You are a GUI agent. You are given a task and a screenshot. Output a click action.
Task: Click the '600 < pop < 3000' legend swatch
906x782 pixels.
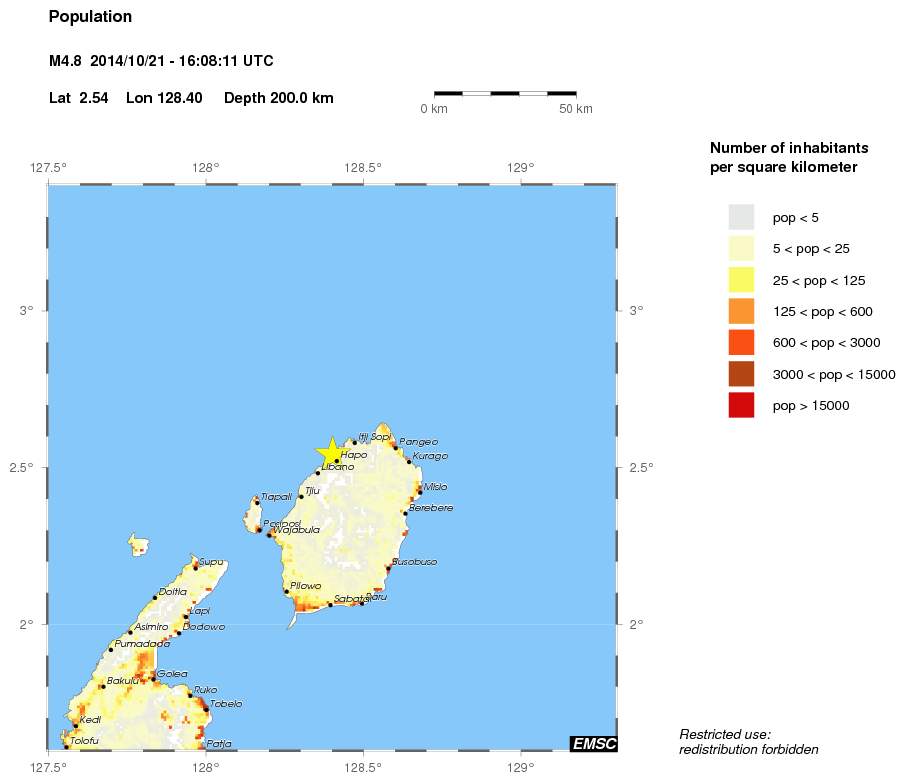click(741, 343)
